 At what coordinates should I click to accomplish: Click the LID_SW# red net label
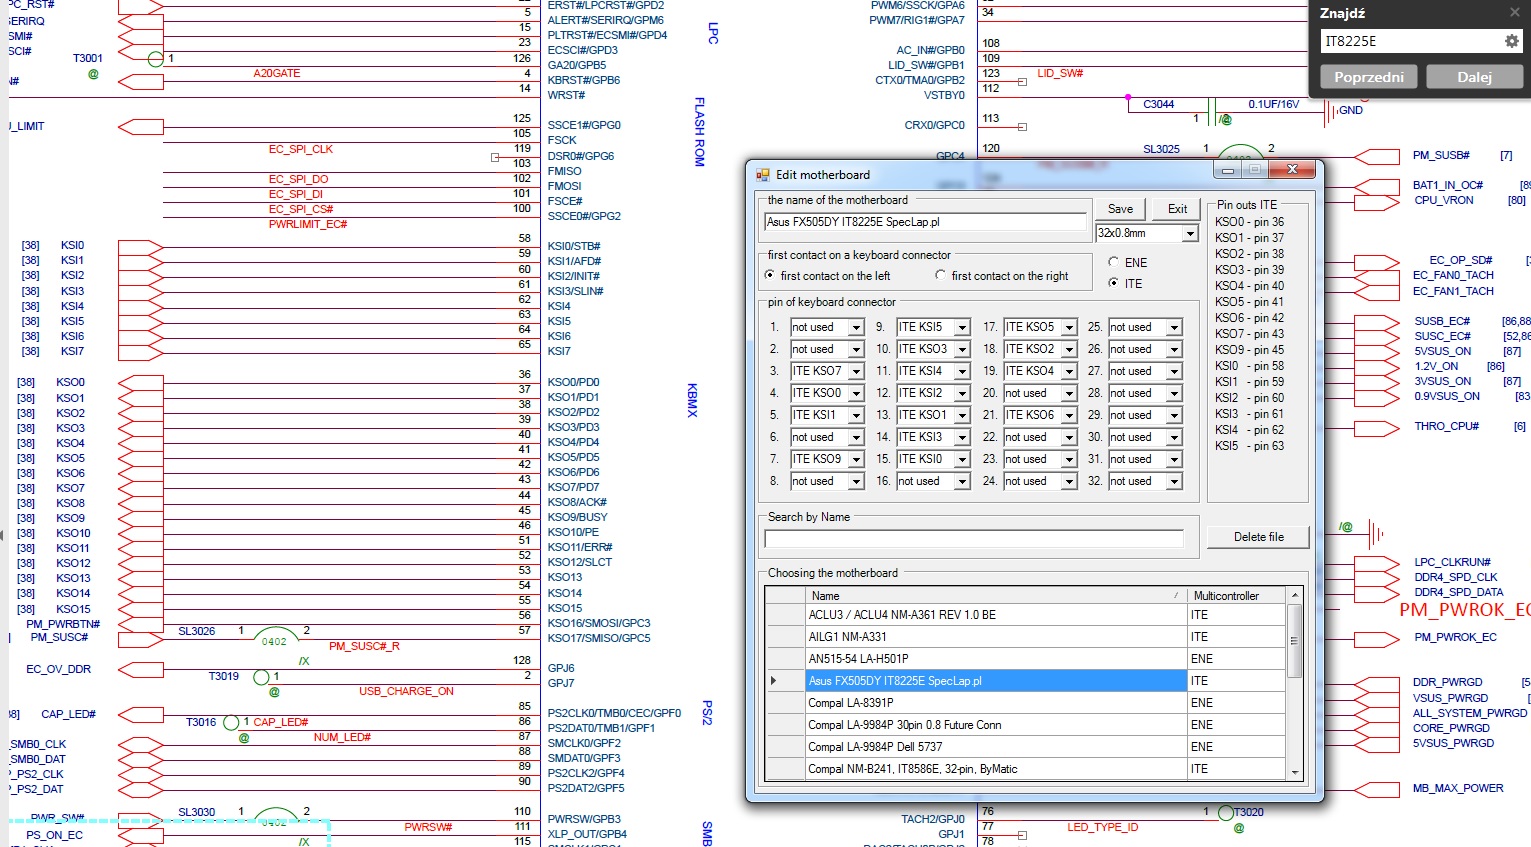pos(1060,73)
